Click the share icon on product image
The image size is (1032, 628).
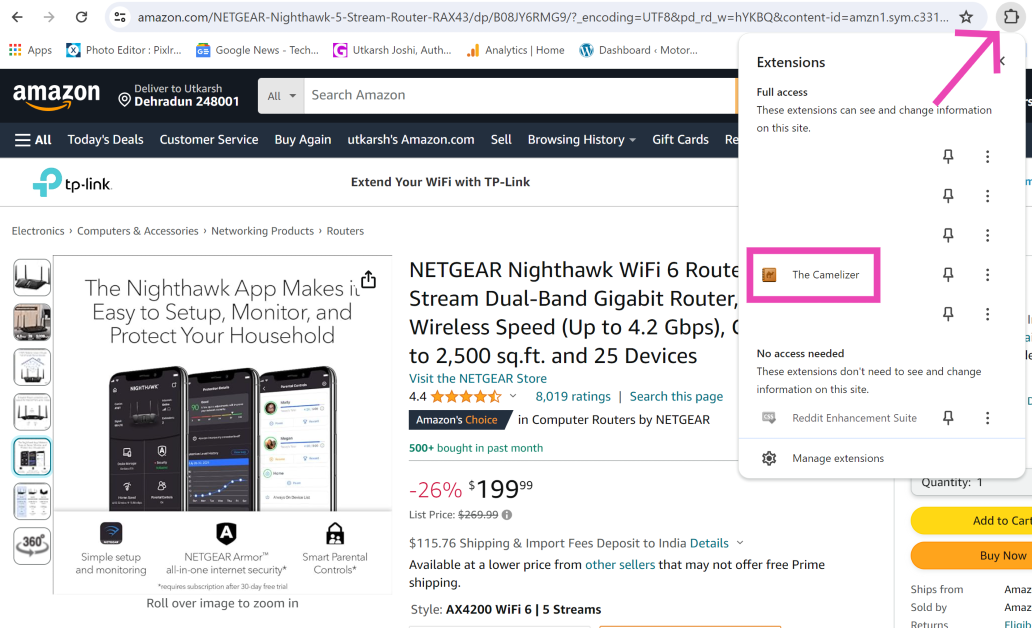368,280
